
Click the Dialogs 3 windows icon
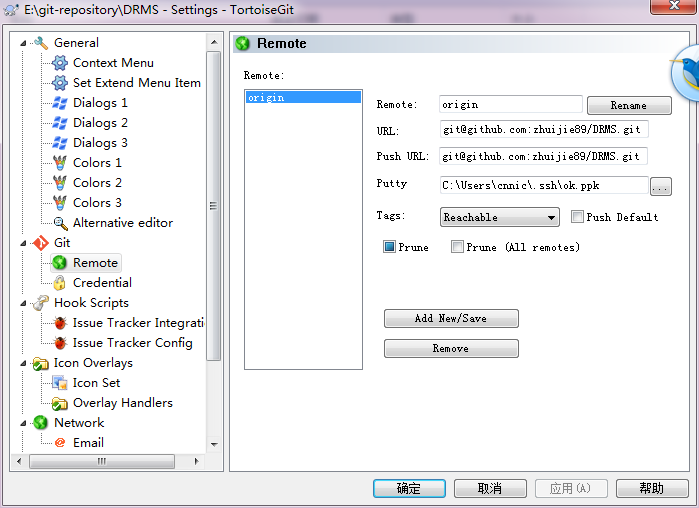pos(60,143)
